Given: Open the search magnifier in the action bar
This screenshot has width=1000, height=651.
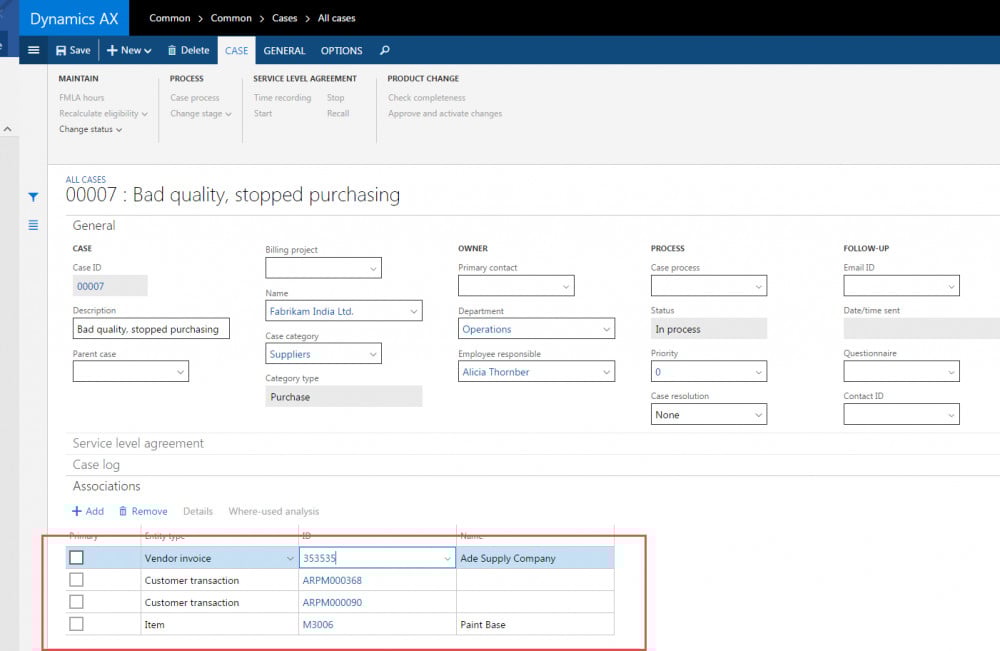Looking at the screenshot, I should pyautogui.click(x=385, y=51).
